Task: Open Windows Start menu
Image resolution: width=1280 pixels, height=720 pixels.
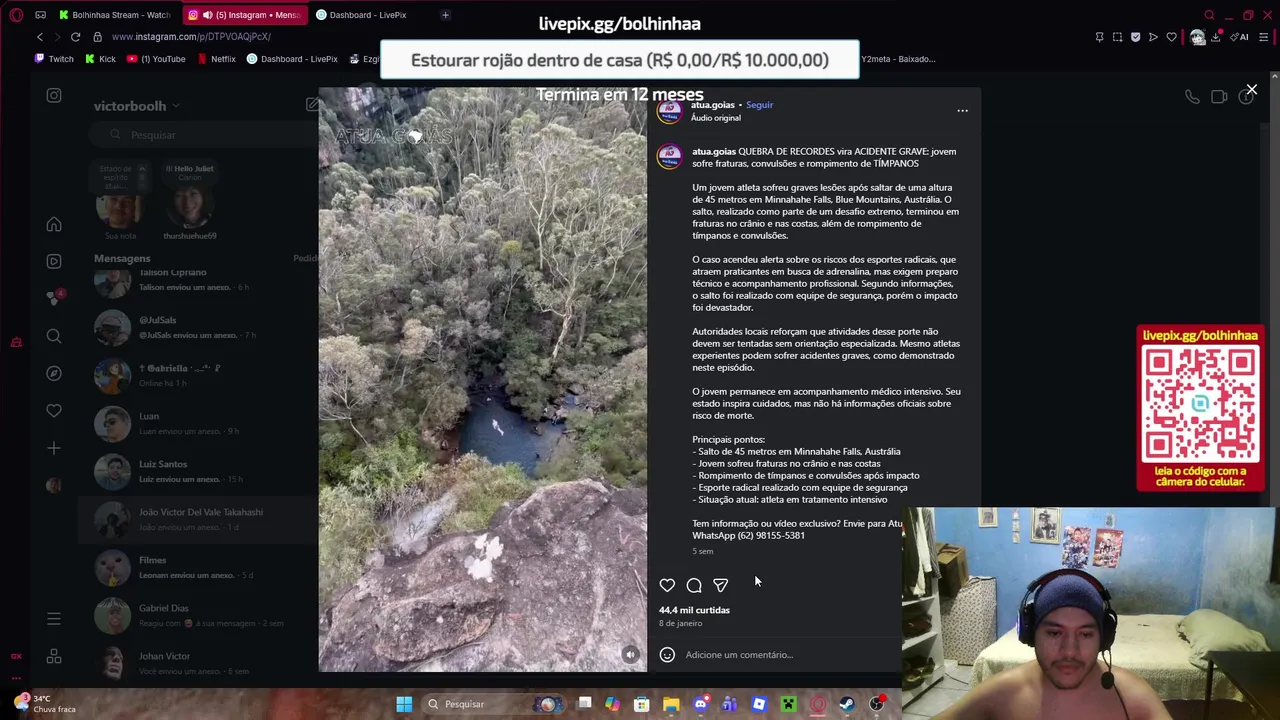Action: pos(404,704)
